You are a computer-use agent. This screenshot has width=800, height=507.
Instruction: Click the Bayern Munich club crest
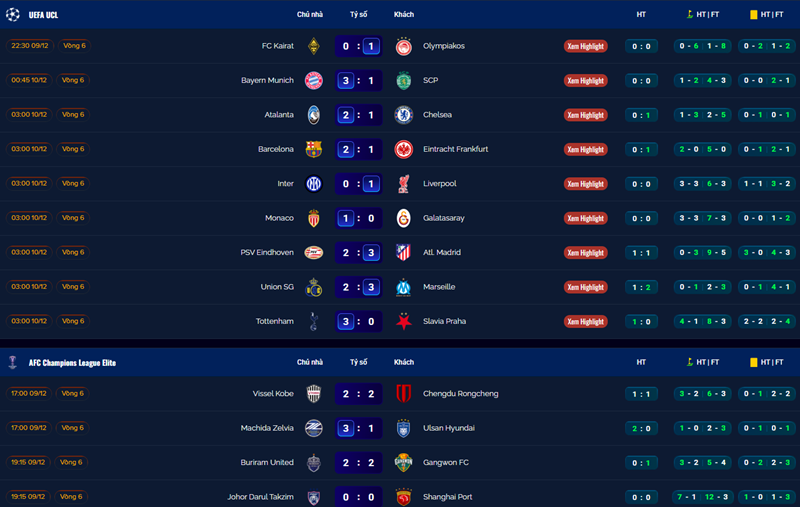point(313,80)
